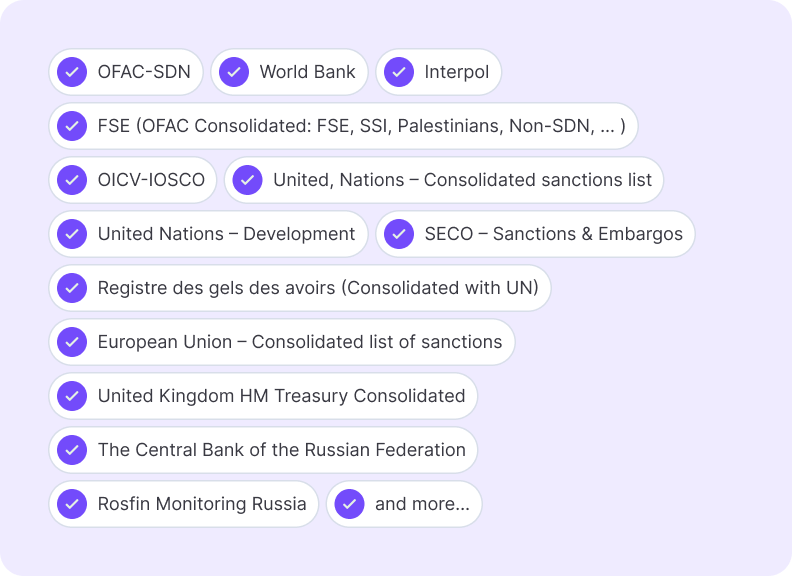Image resolution: width=792 pixels, height=576 pixels.
Task: Click the checkmark icon beside World Bank
Action: (234, 72)
